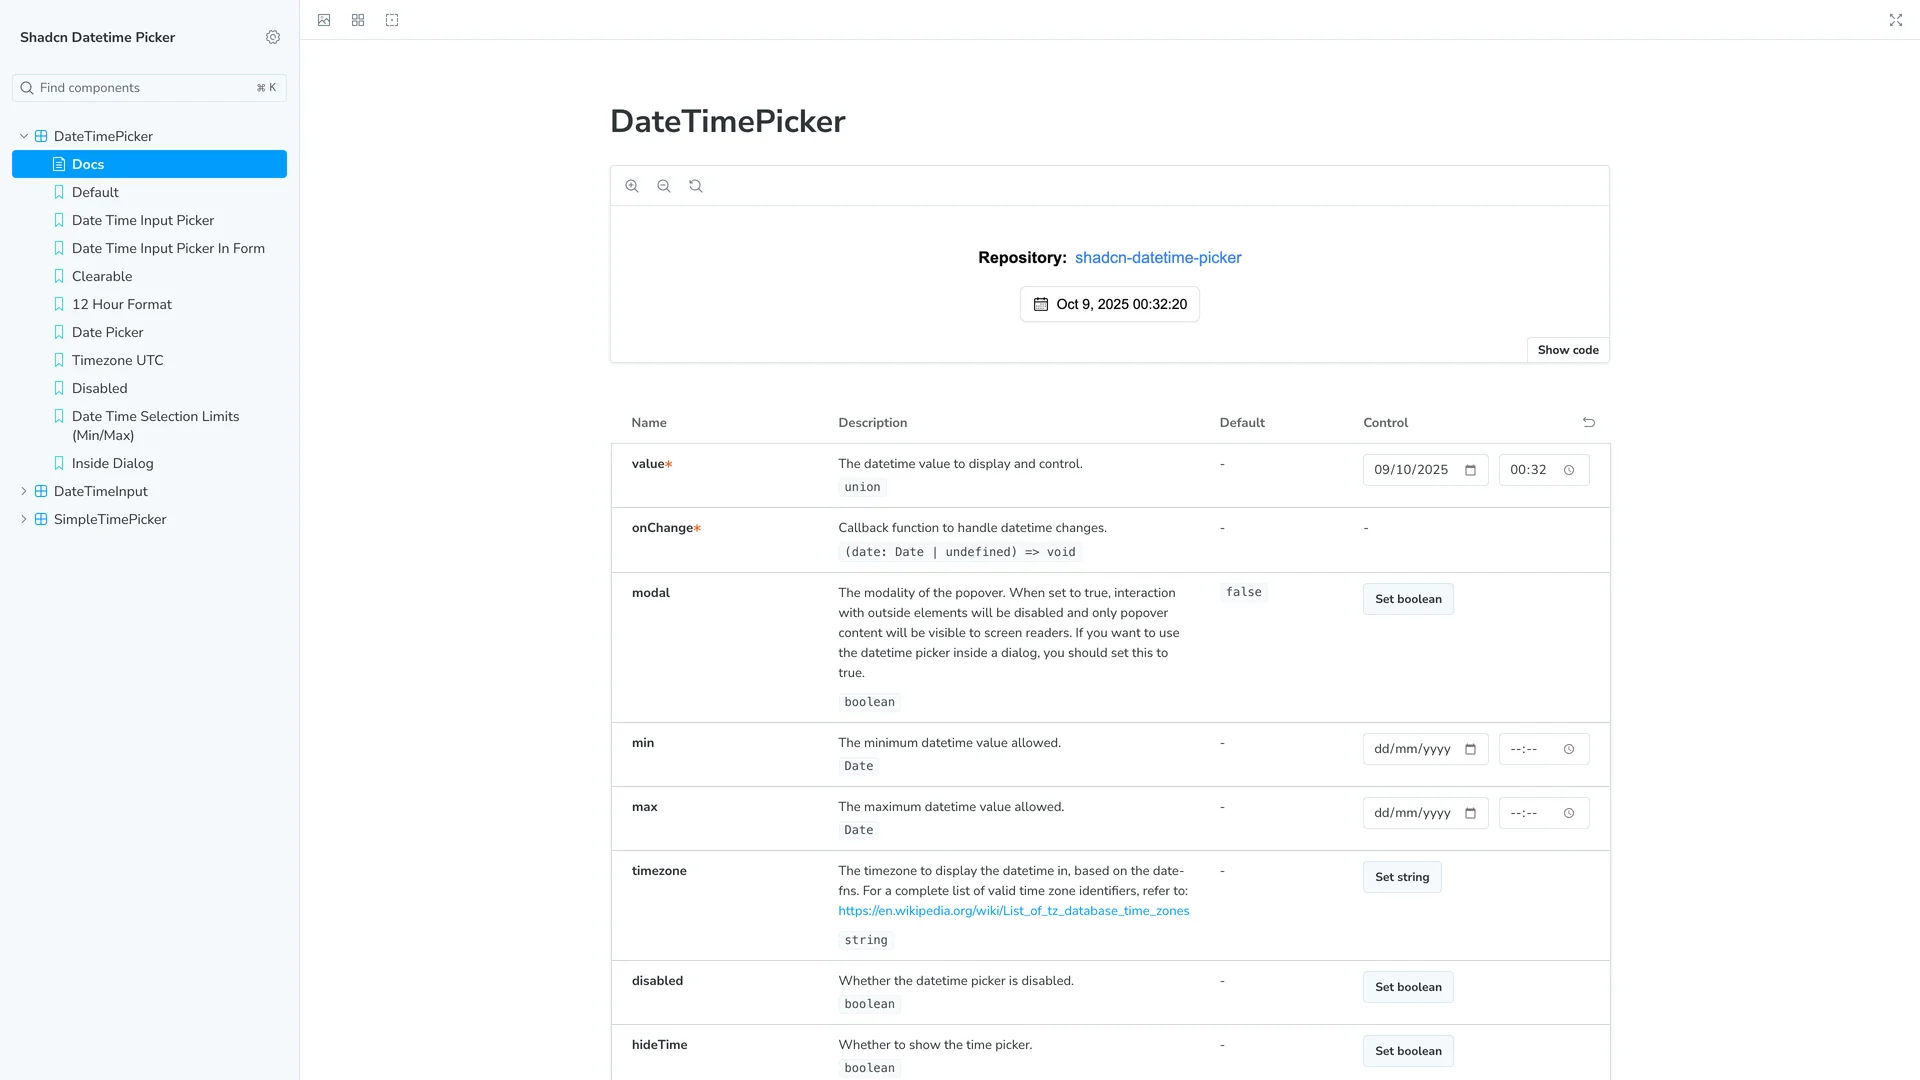Zoom out the story preview

pos(664,186)
